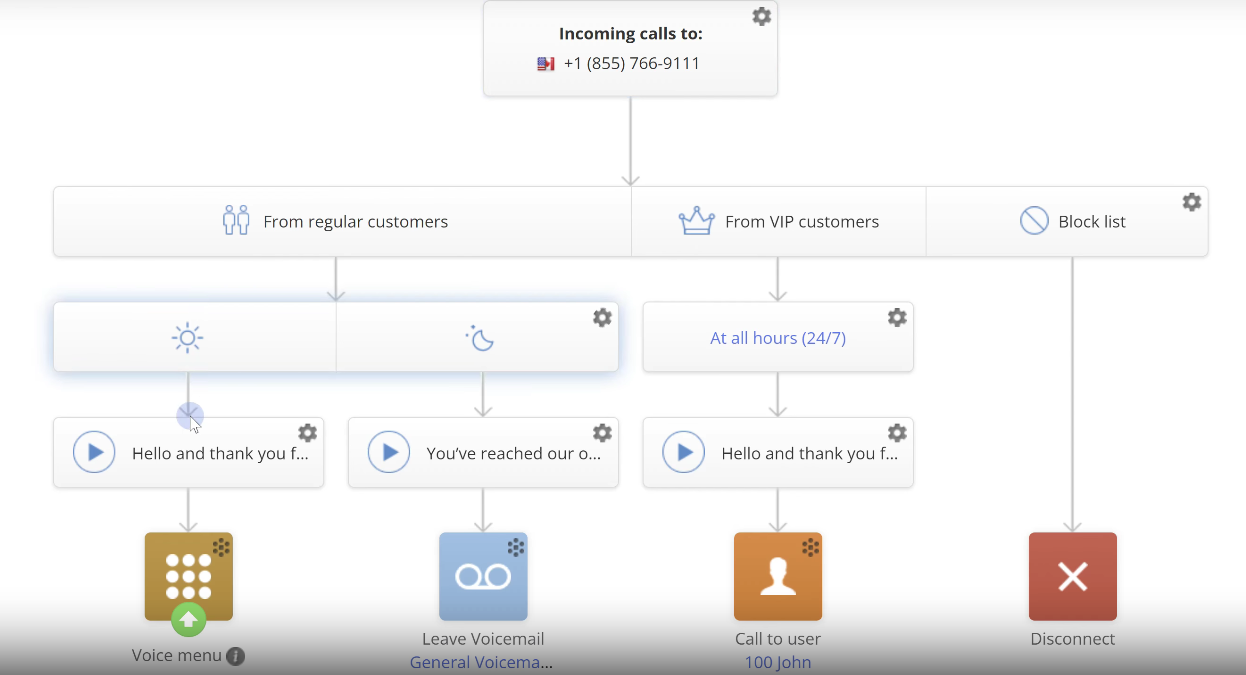The height and width of the screenshot is (675, 1246).
Task: Select the "From regular customers" label
Action: point(356,222)
